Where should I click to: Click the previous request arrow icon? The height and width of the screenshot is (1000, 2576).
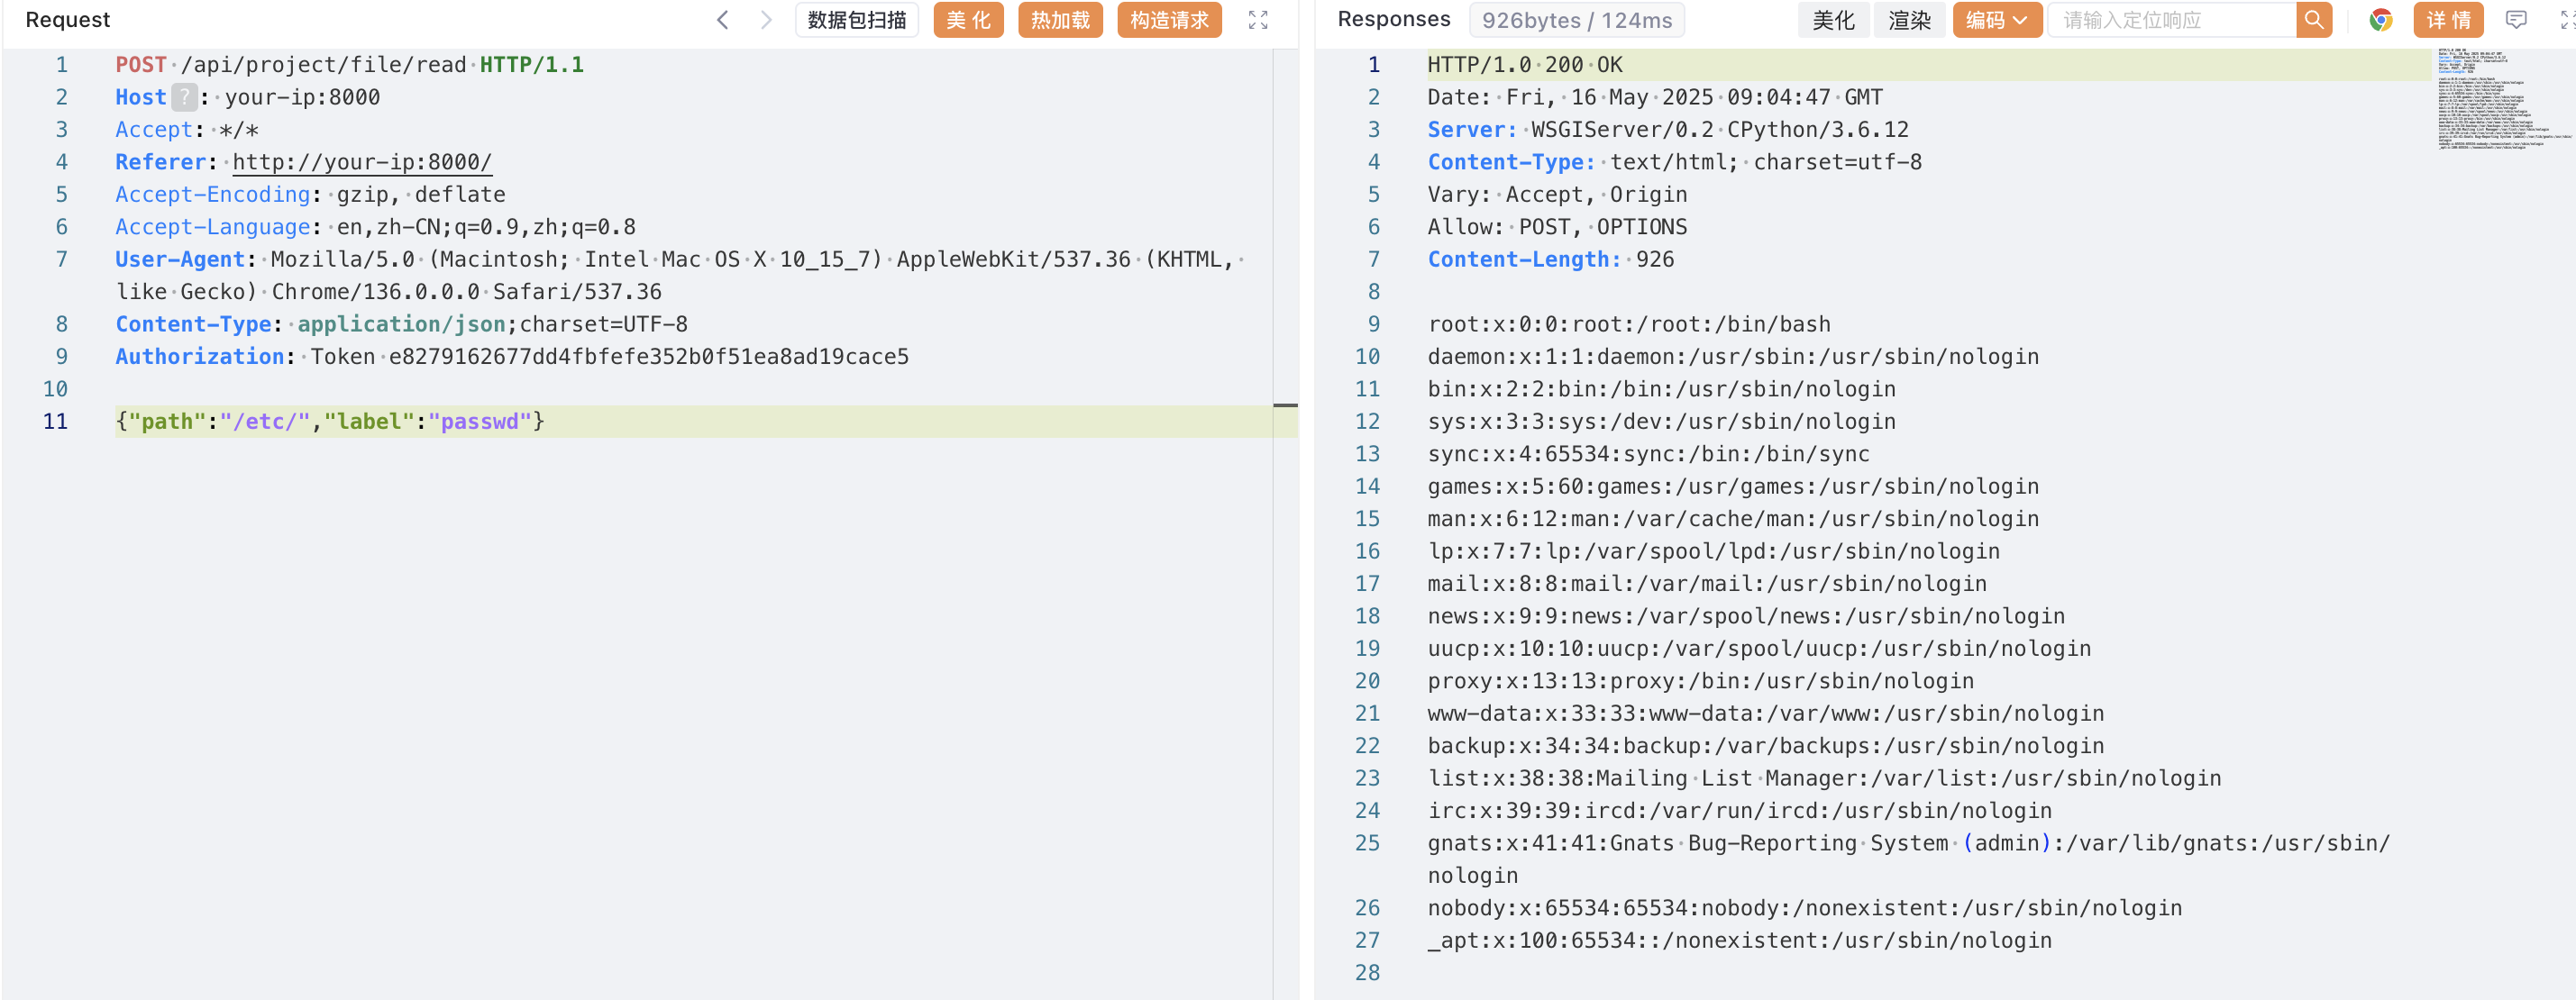[722, 20]
